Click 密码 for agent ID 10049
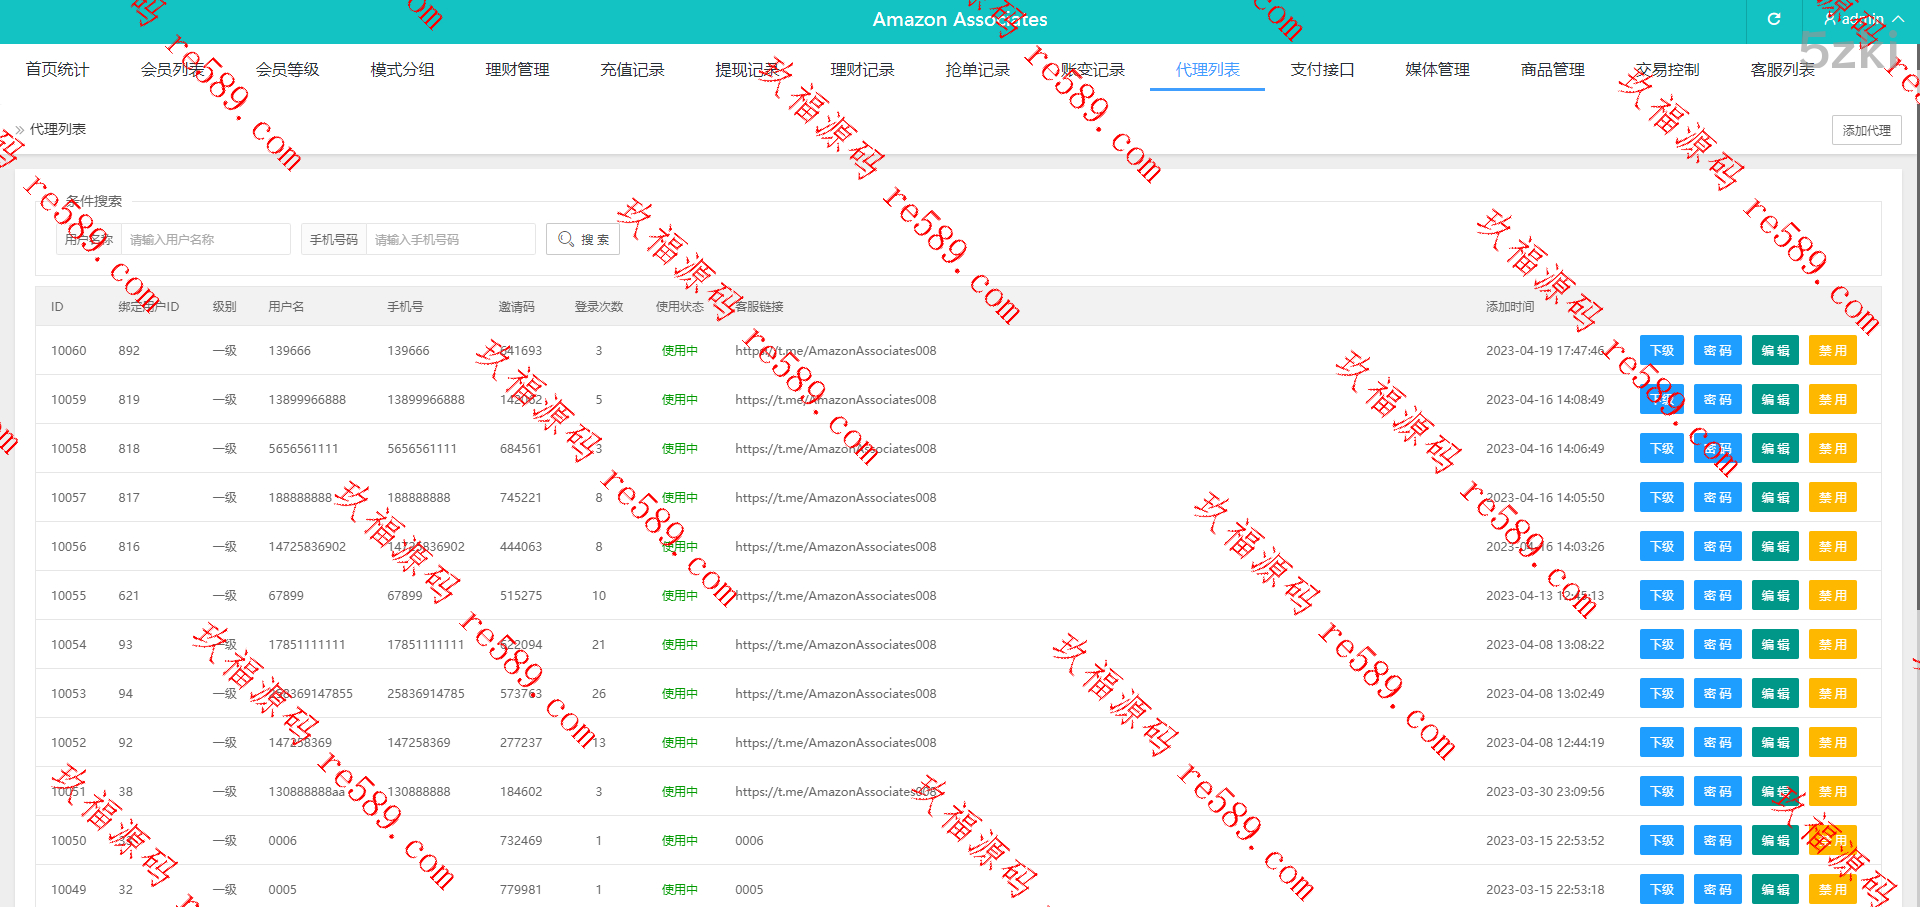Image resolution: width=1920 pixels, height=907 pixels. 1717,890
